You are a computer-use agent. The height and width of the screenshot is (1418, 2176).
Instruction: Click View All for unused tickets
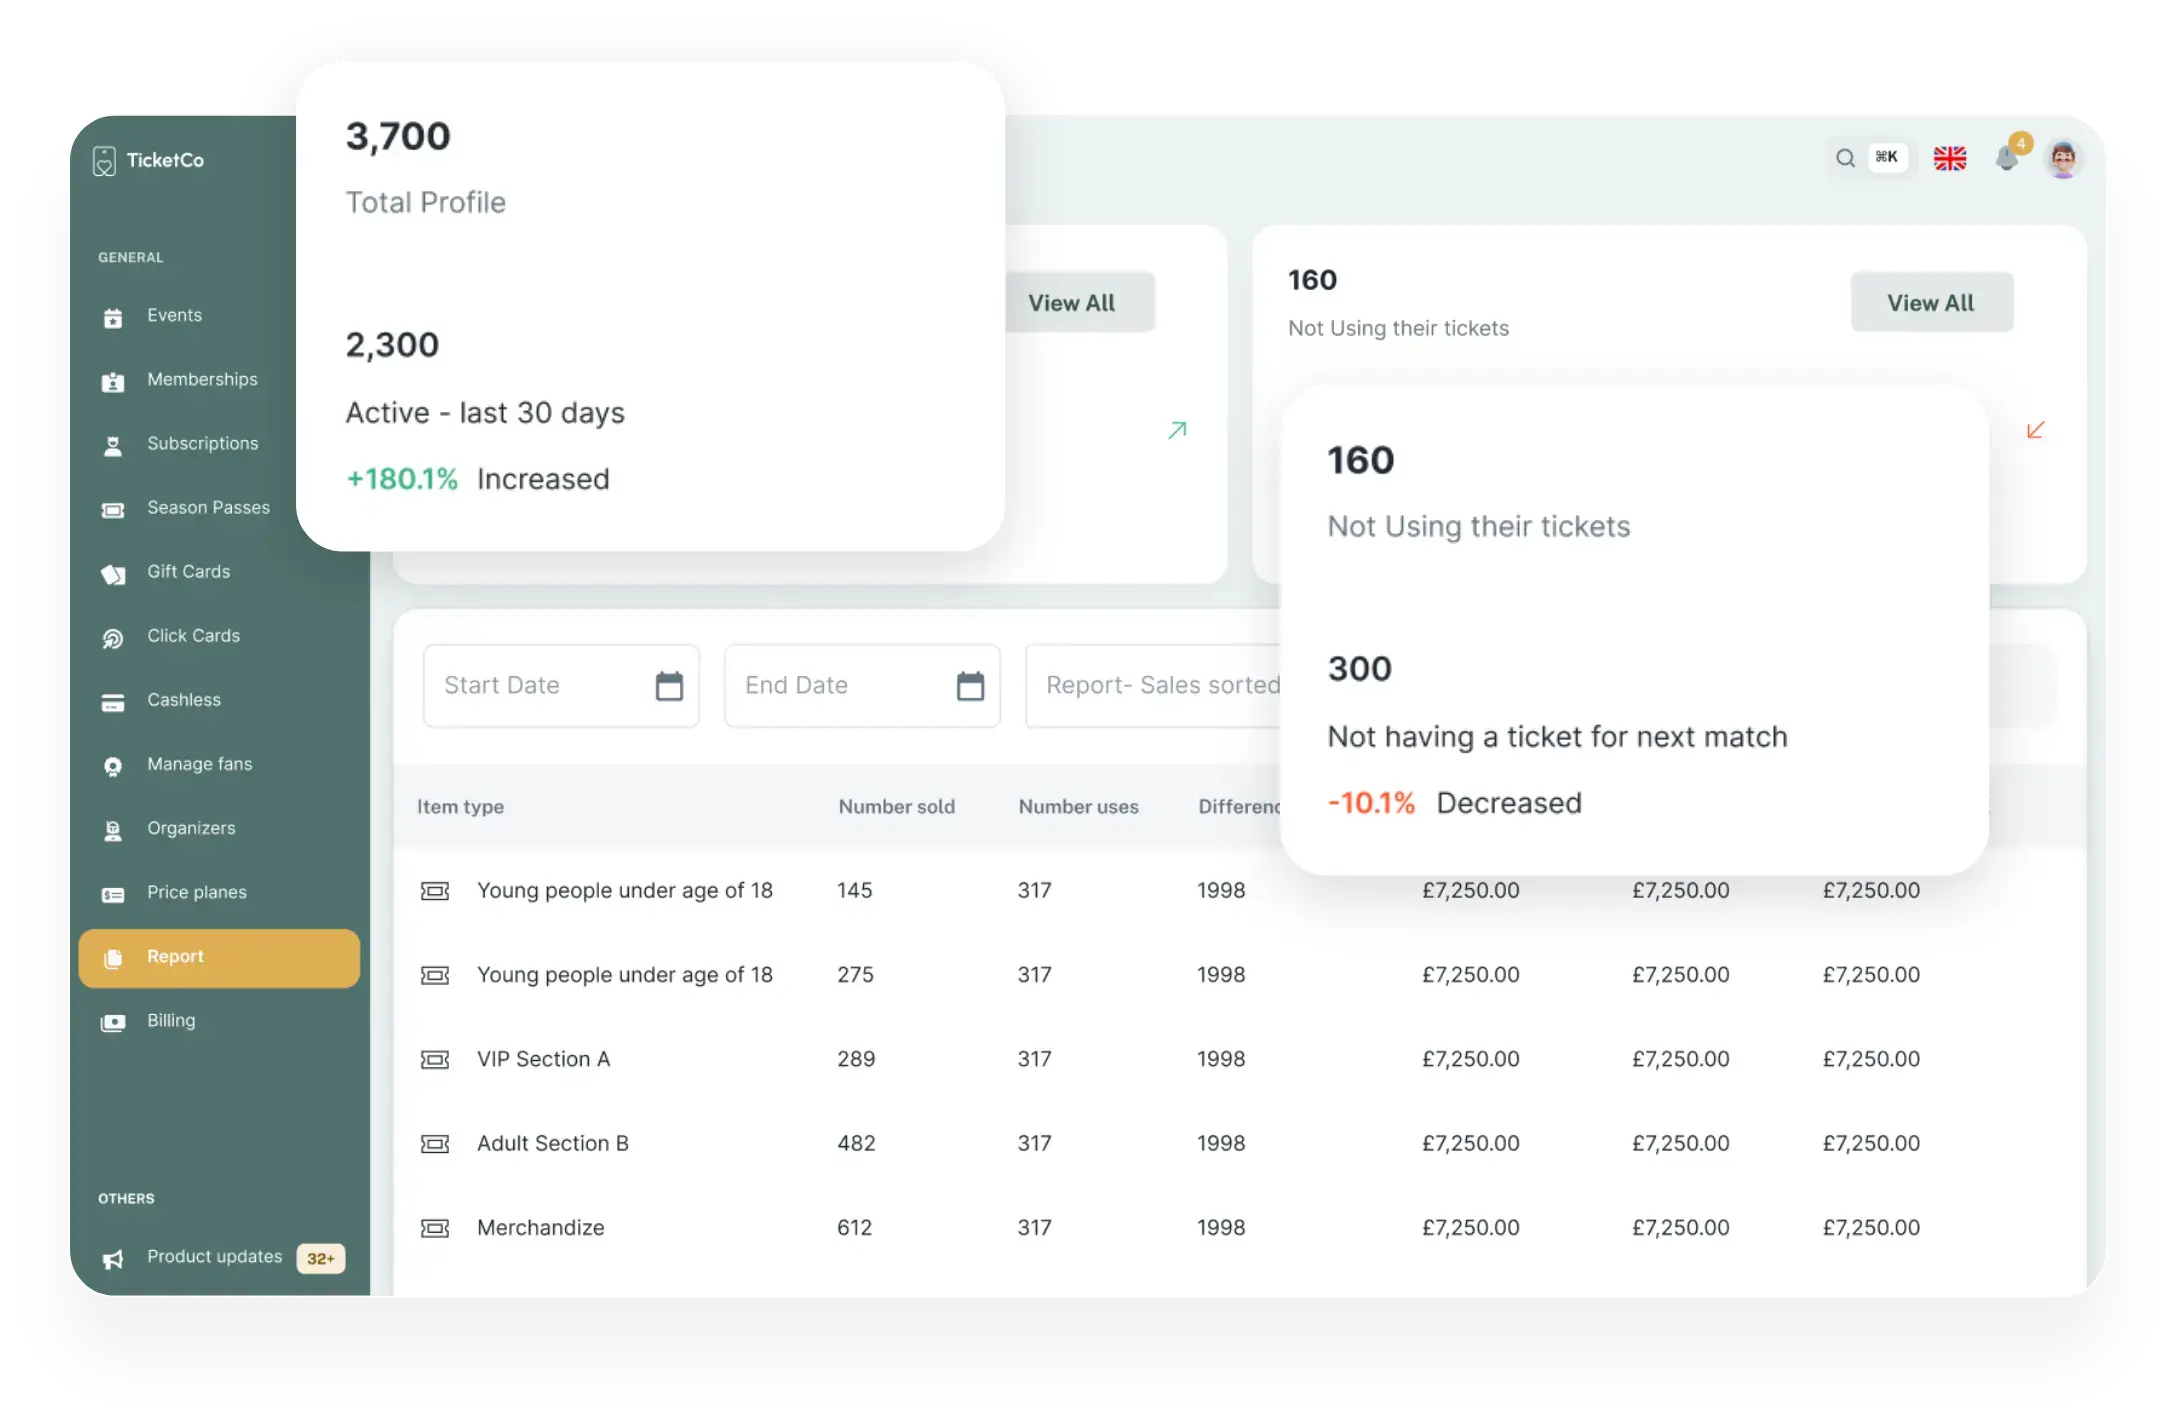tap(1930, 303)
